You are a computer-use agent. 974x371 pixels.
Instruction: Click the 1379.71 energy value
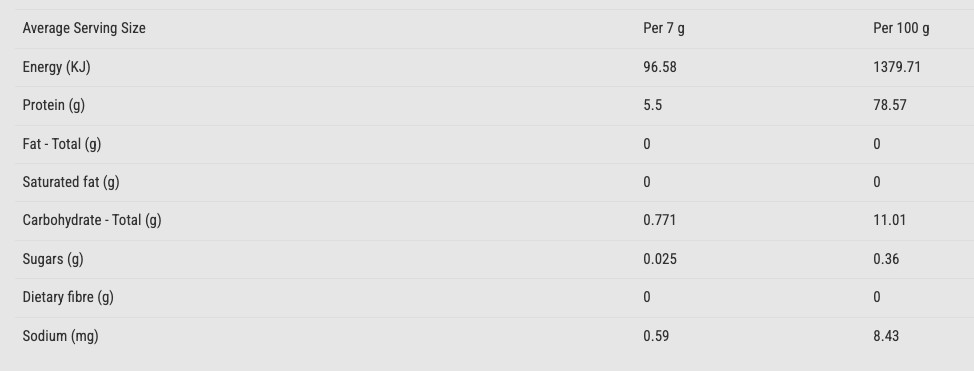[896, 67]
